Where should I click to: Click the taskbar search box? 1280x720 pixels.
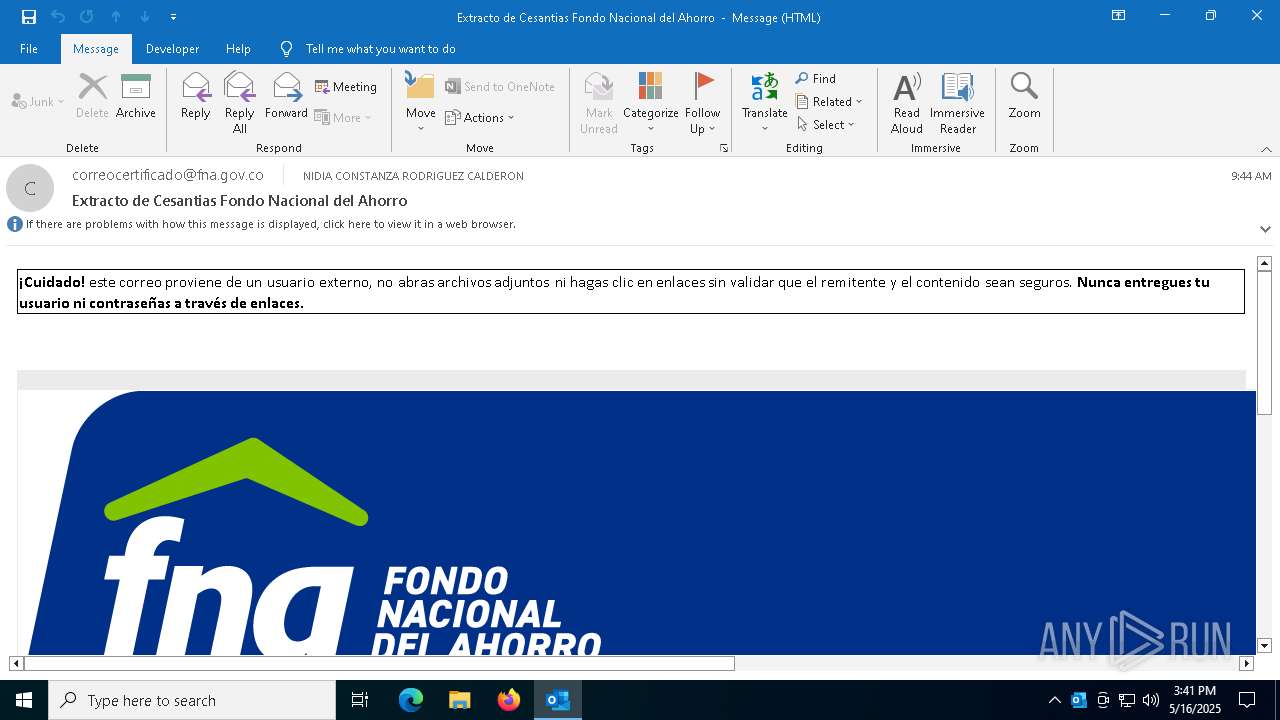[x=192, y=700]
